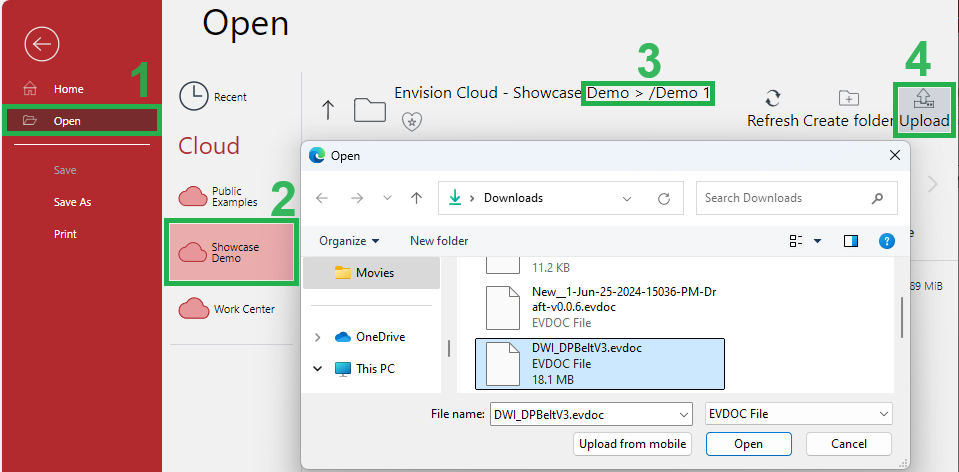Viewport: 959px width, 472px height.
Task: Open Public Examples cloud location
Action: tap(218, 196)
